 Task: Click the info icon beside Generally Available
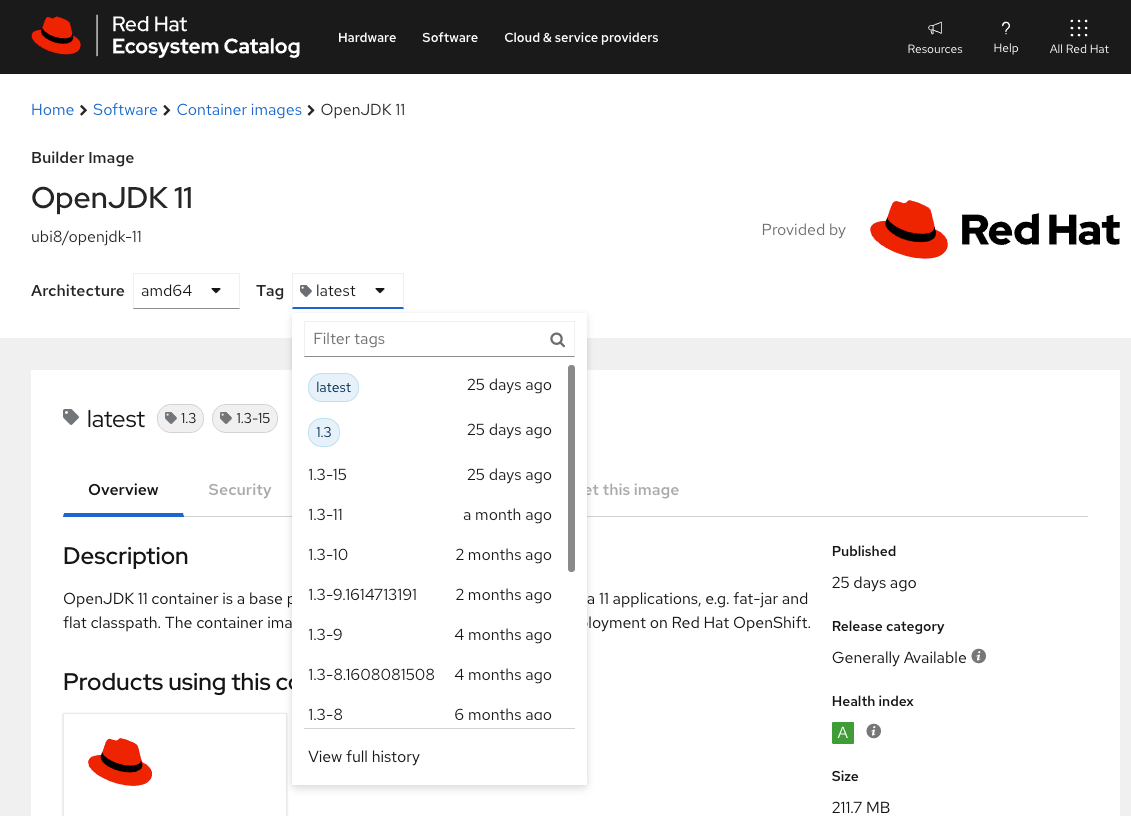978,656
